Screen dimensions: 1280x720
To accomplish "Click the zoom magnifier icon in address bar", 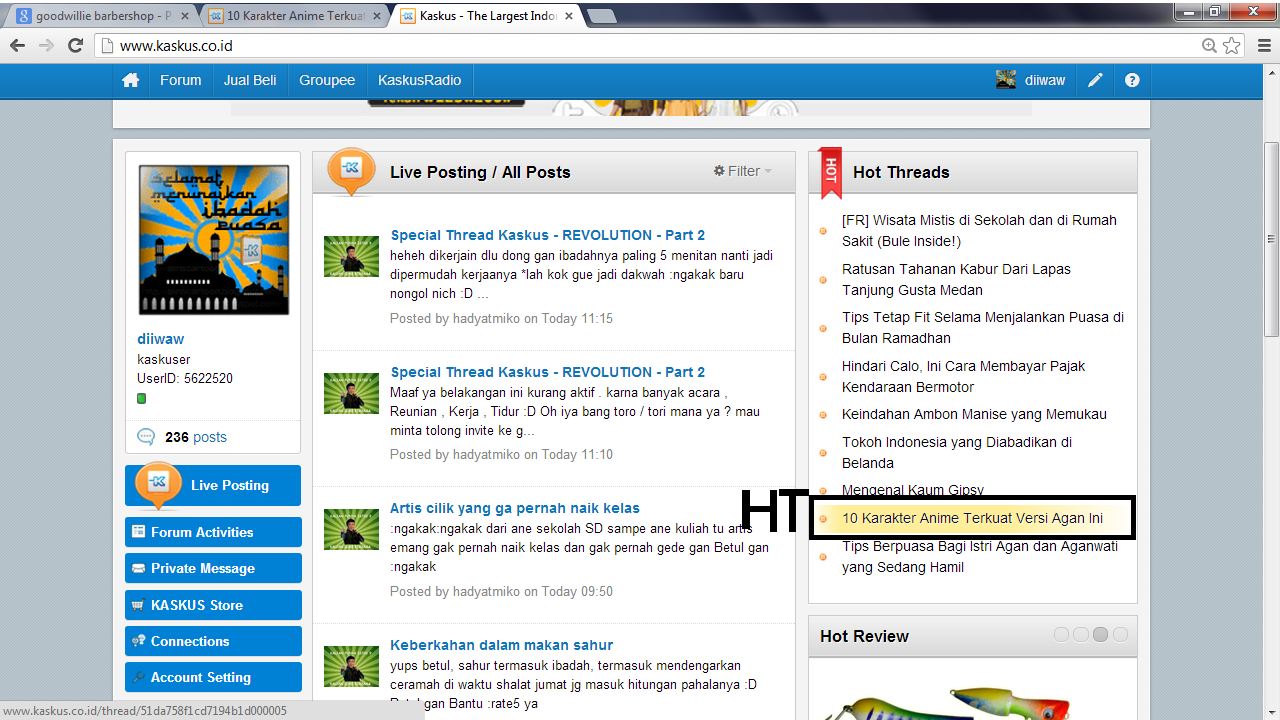I will point(1210,45).
